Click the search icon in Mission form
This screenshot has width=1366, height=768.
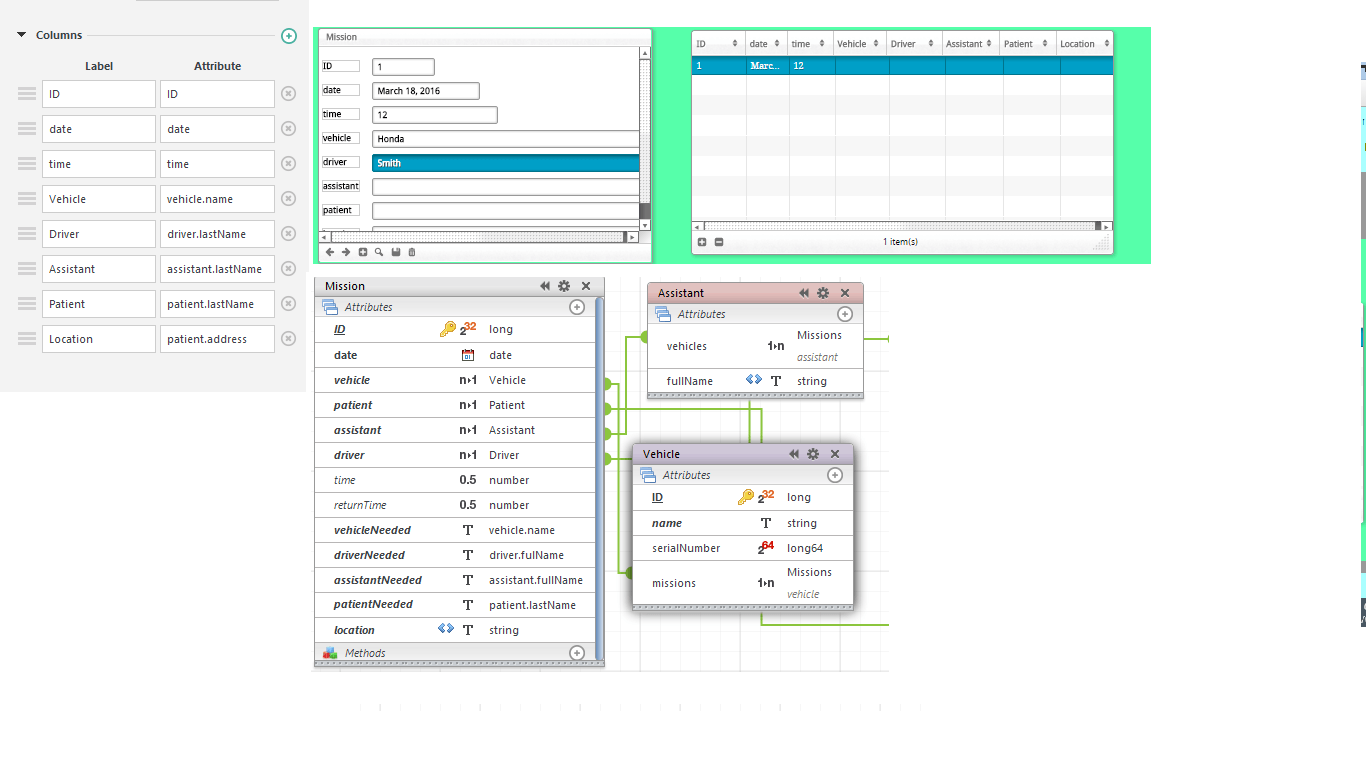tap(379, 252)
